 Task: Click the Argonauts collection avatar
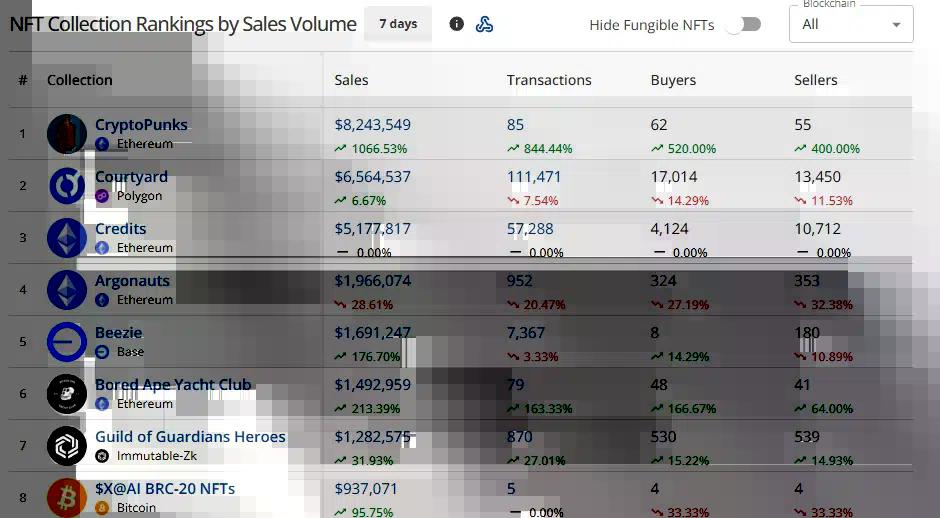tap(67, 290)
